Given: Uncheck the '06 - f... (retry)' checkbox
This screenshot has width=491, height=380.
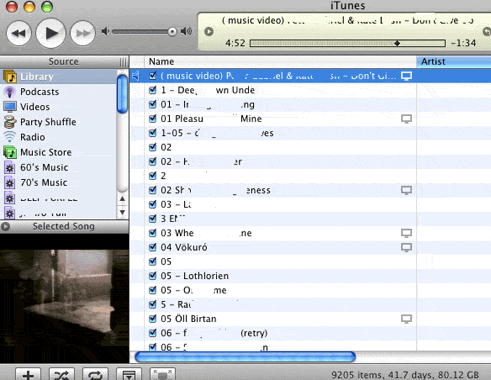Looking at the screenshot, I should coord(153,333).
